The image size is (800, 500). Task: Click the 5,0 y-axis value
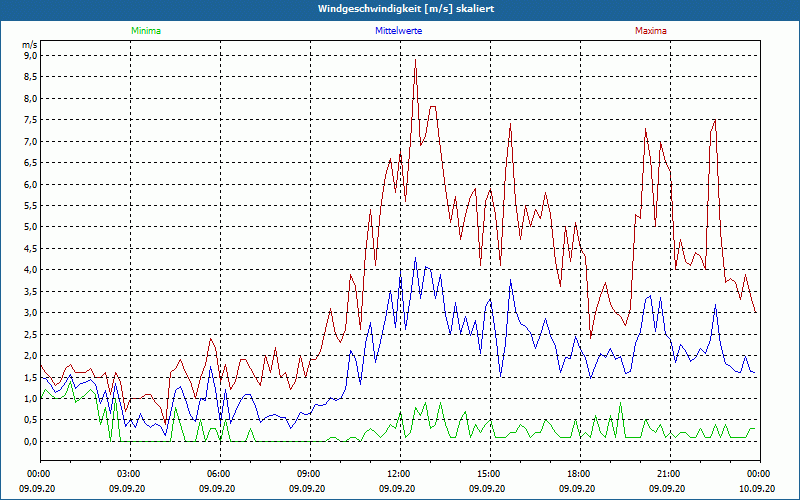[31, 227]
